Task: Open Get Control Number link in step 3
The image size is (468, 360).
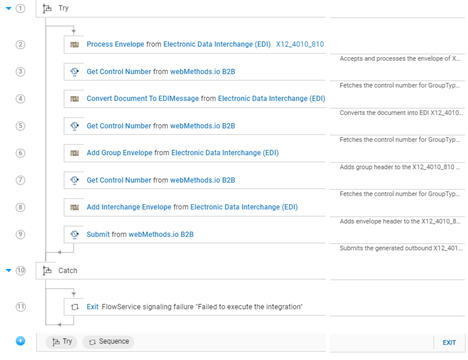Action: [x=119, y=72]
